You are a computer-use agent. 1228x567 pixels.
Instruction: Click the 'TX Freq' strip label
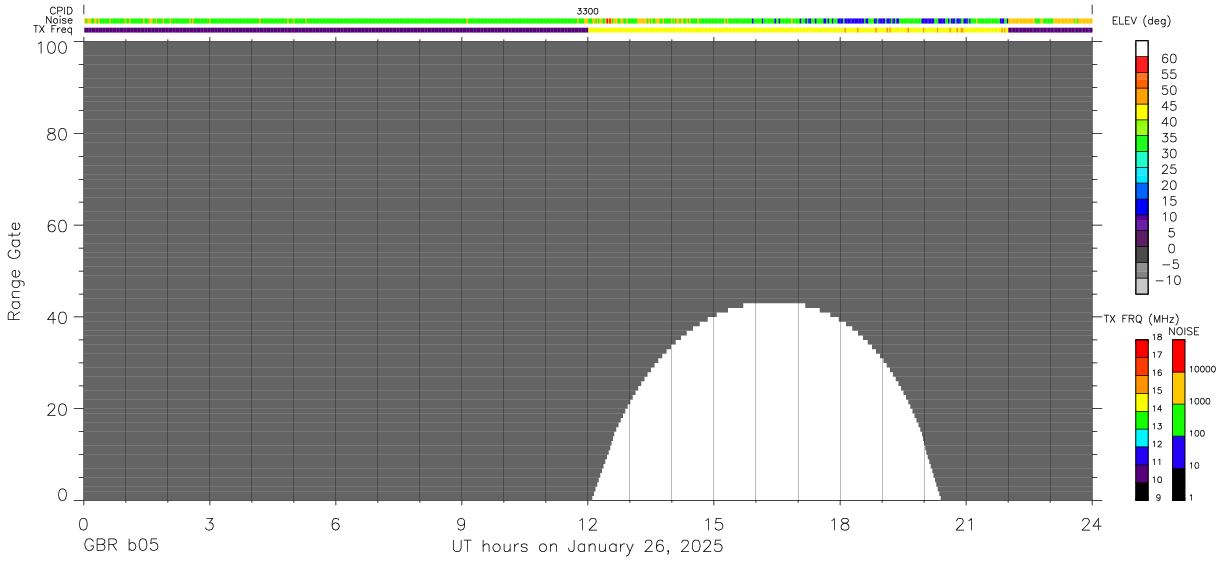tap(54, 30)
